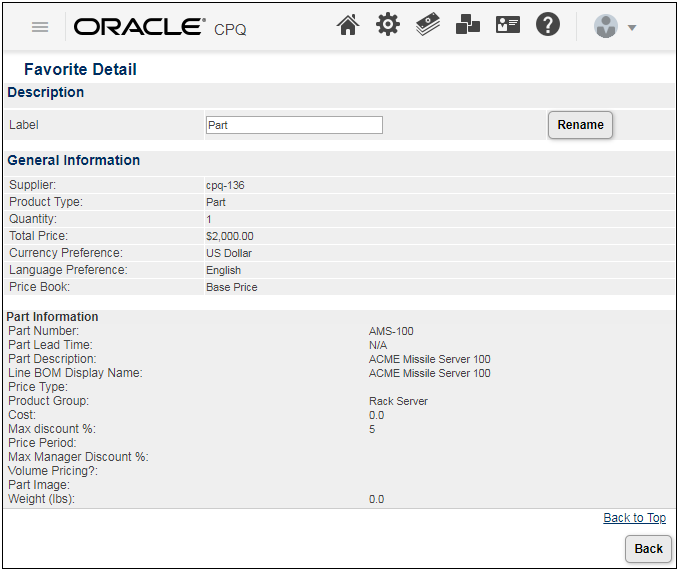Click the Oracle CPQ logo
679x571 pixels.
pos(160,27)
